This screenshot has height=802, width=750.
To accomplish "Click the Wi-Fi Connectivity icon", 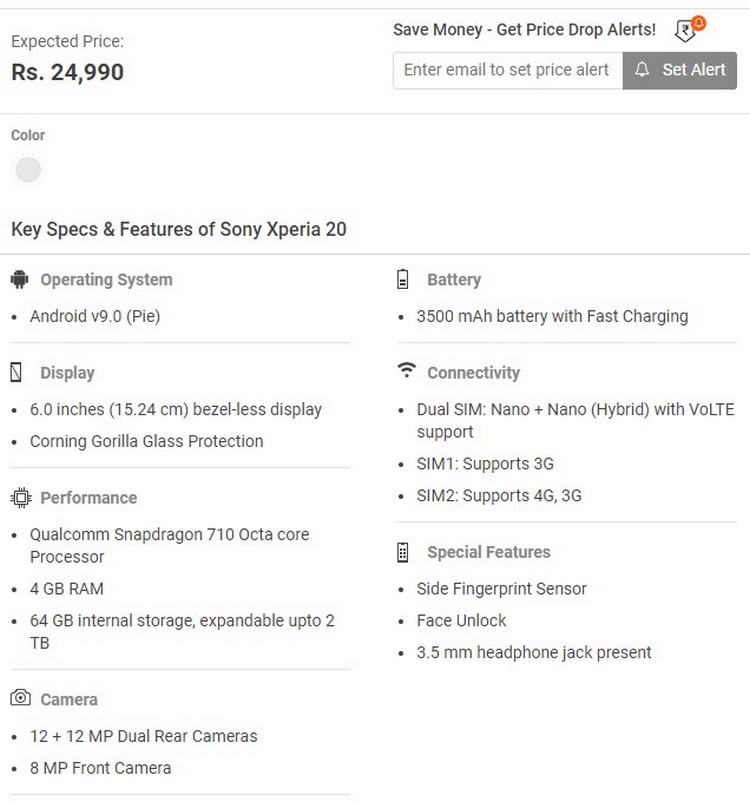I will pyautogui.click(x=407, y=370).
